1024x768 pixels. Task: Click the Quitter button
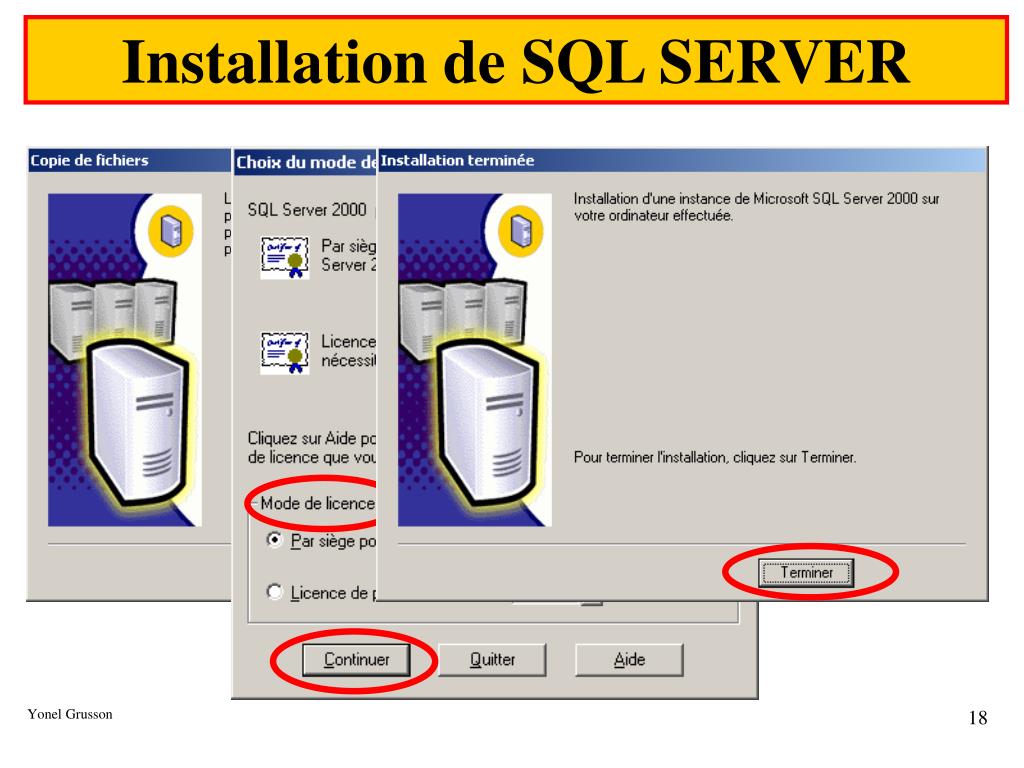(492, 660)
